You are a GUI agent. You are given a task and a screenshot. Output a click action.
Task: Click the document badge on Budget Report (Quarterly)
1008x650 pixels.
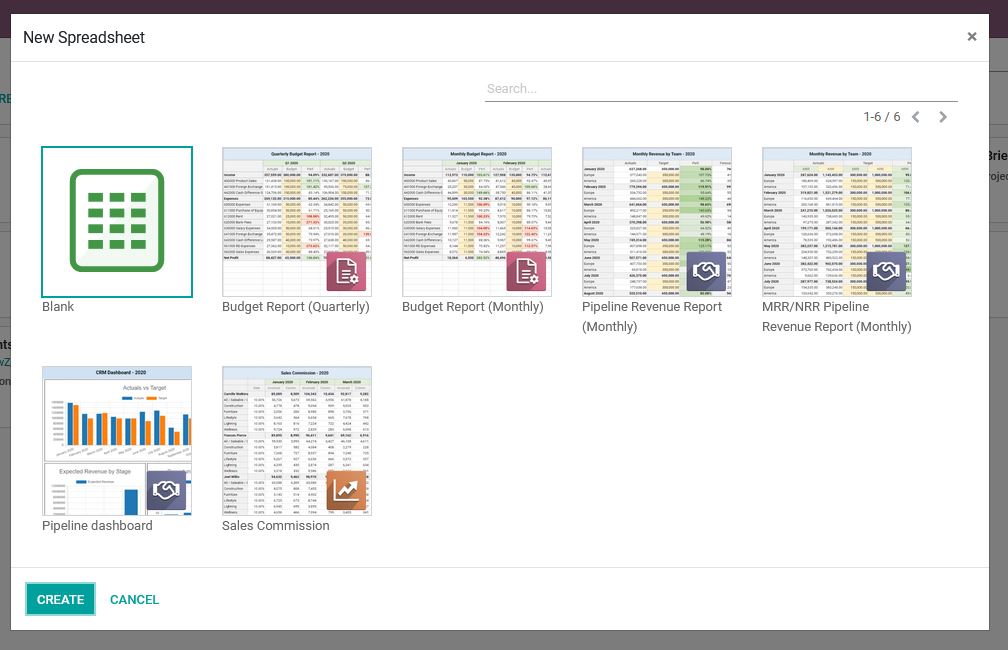(x=347, y=271)
